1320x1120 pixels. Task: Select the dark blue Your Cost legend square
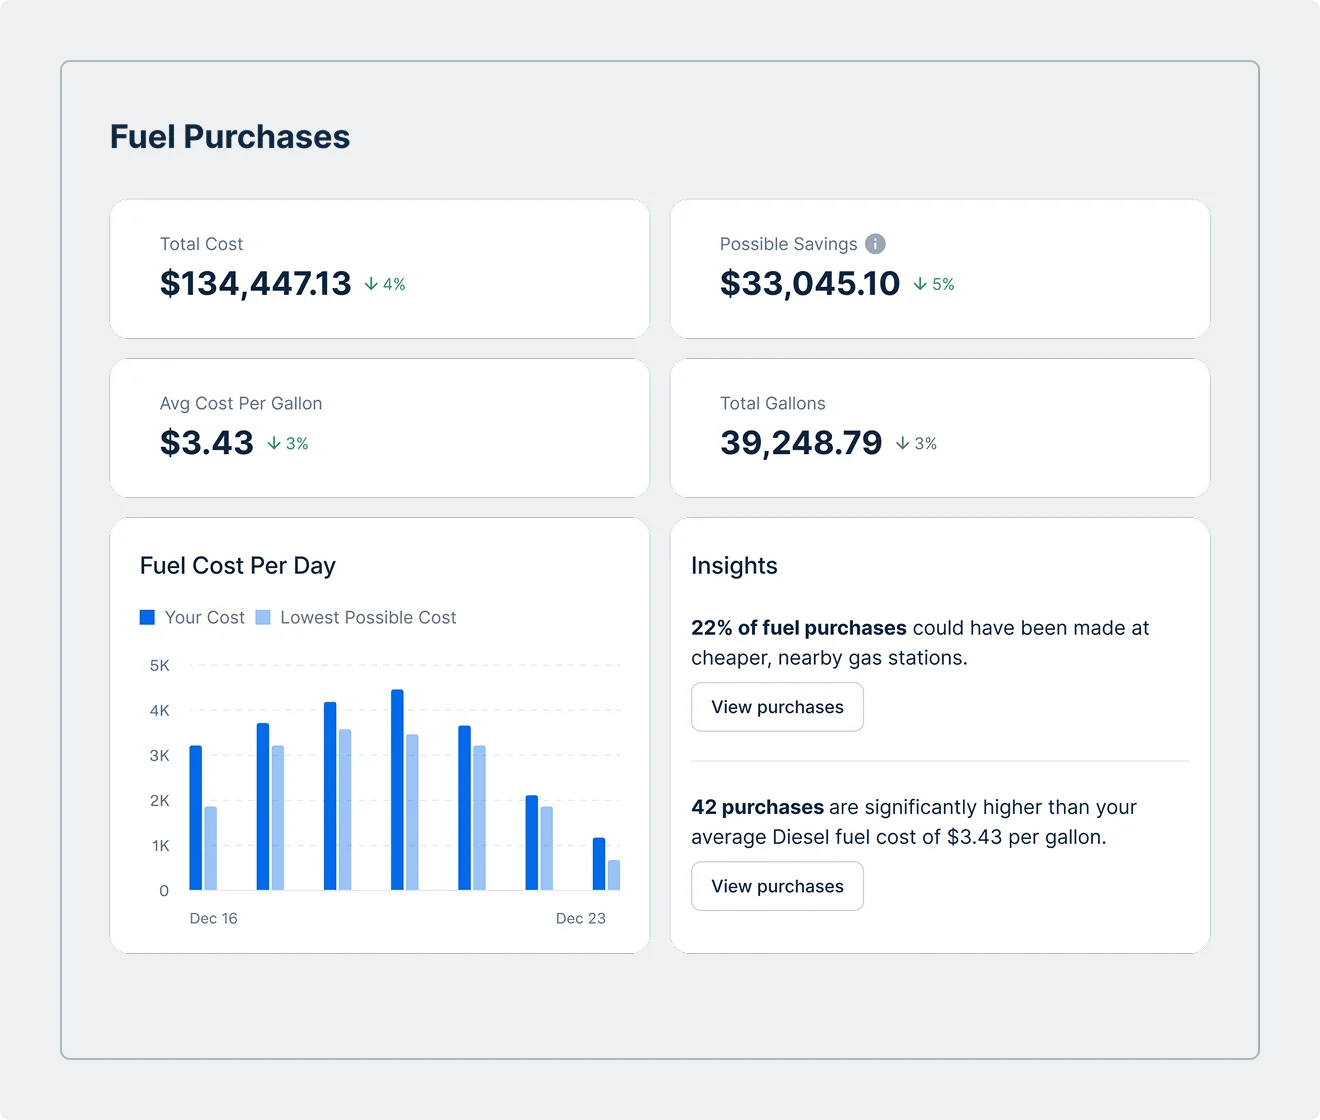pos(147,617)
